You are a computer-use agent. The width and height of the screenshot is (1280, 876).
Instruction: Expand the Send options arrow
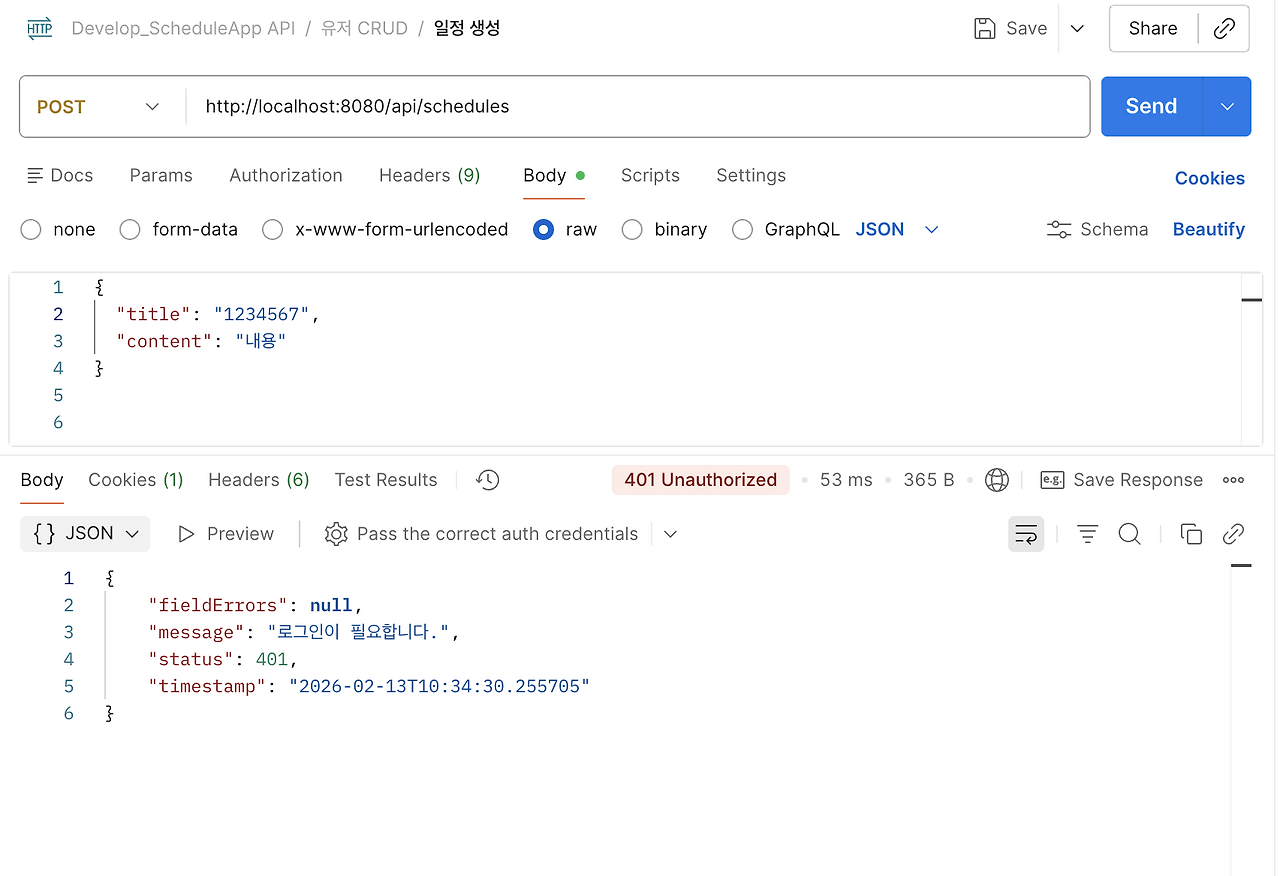(1227, 106)
